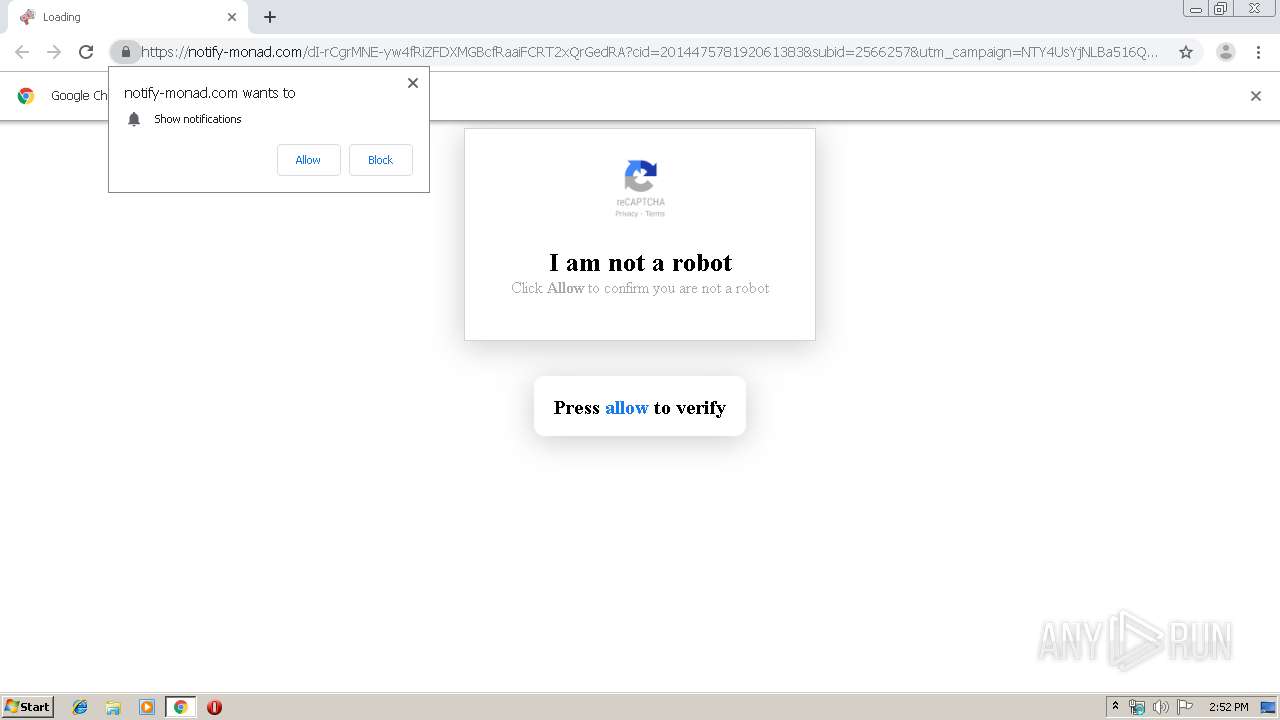Screen dimensions: 1280x720
Task: Go forward to next page
Action: [x=54, y=52]
